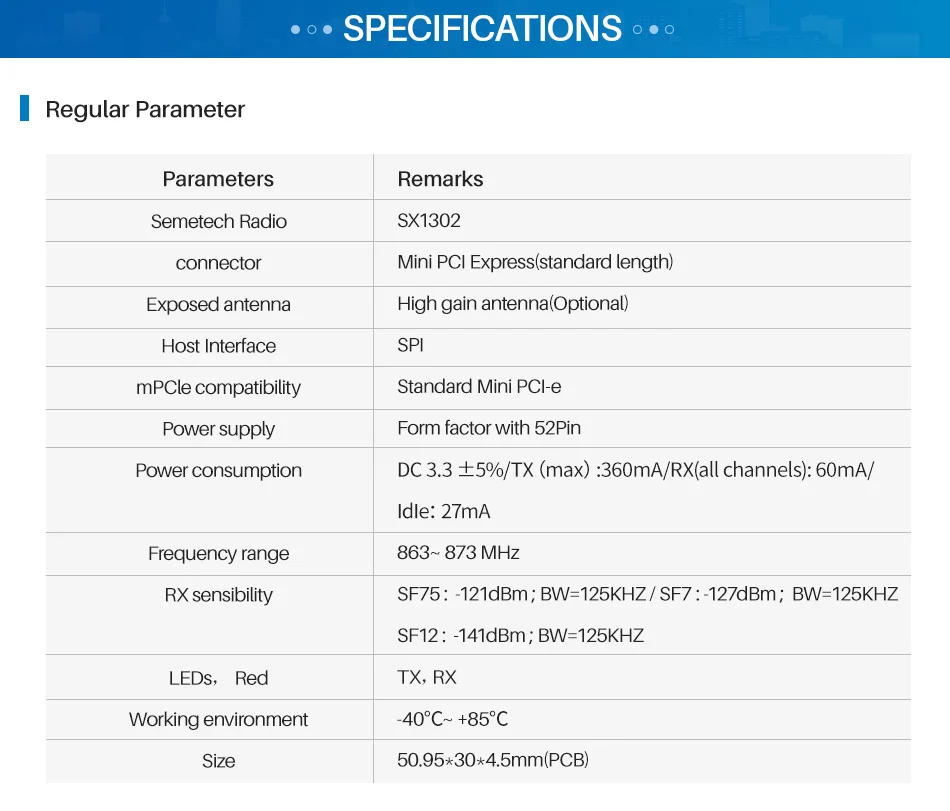Click the blue bar beside Regular Parameter
The image size is (950, 811).
[24, 108]
